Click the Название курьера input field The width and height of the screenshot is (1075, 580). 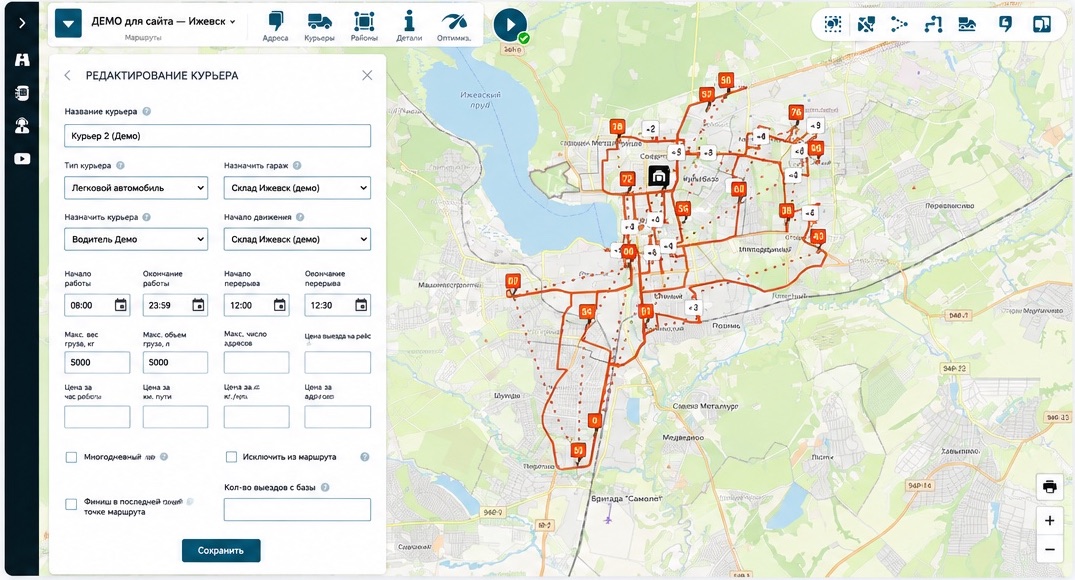tap(217, 136)
